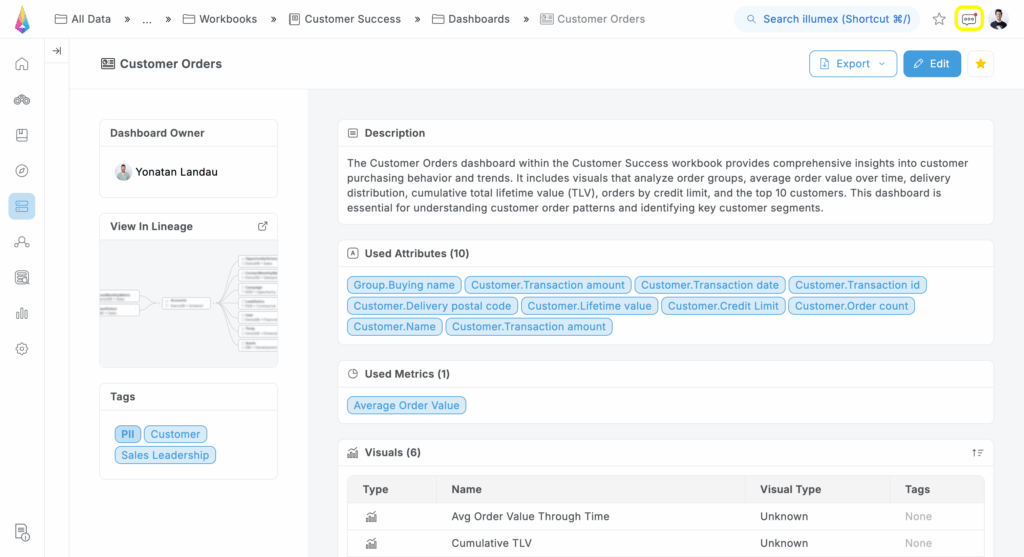Screen dimensions: 1024x557
Task: Toggle the yellow star favorite button
Action: (980, 64)
